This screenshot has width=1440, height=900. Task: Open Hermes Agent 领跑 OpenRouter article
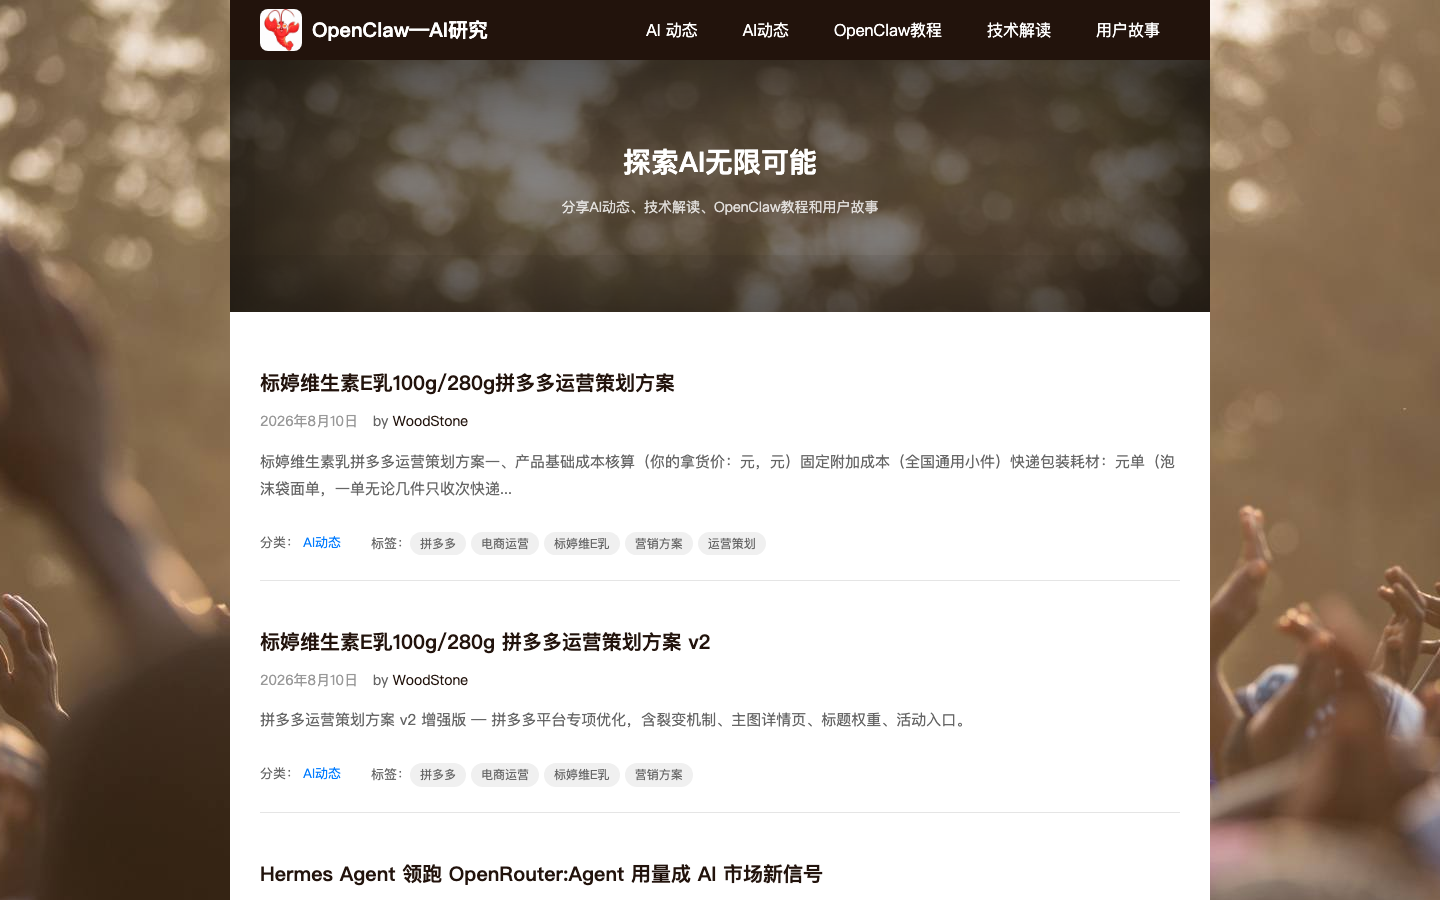[541, 874]
